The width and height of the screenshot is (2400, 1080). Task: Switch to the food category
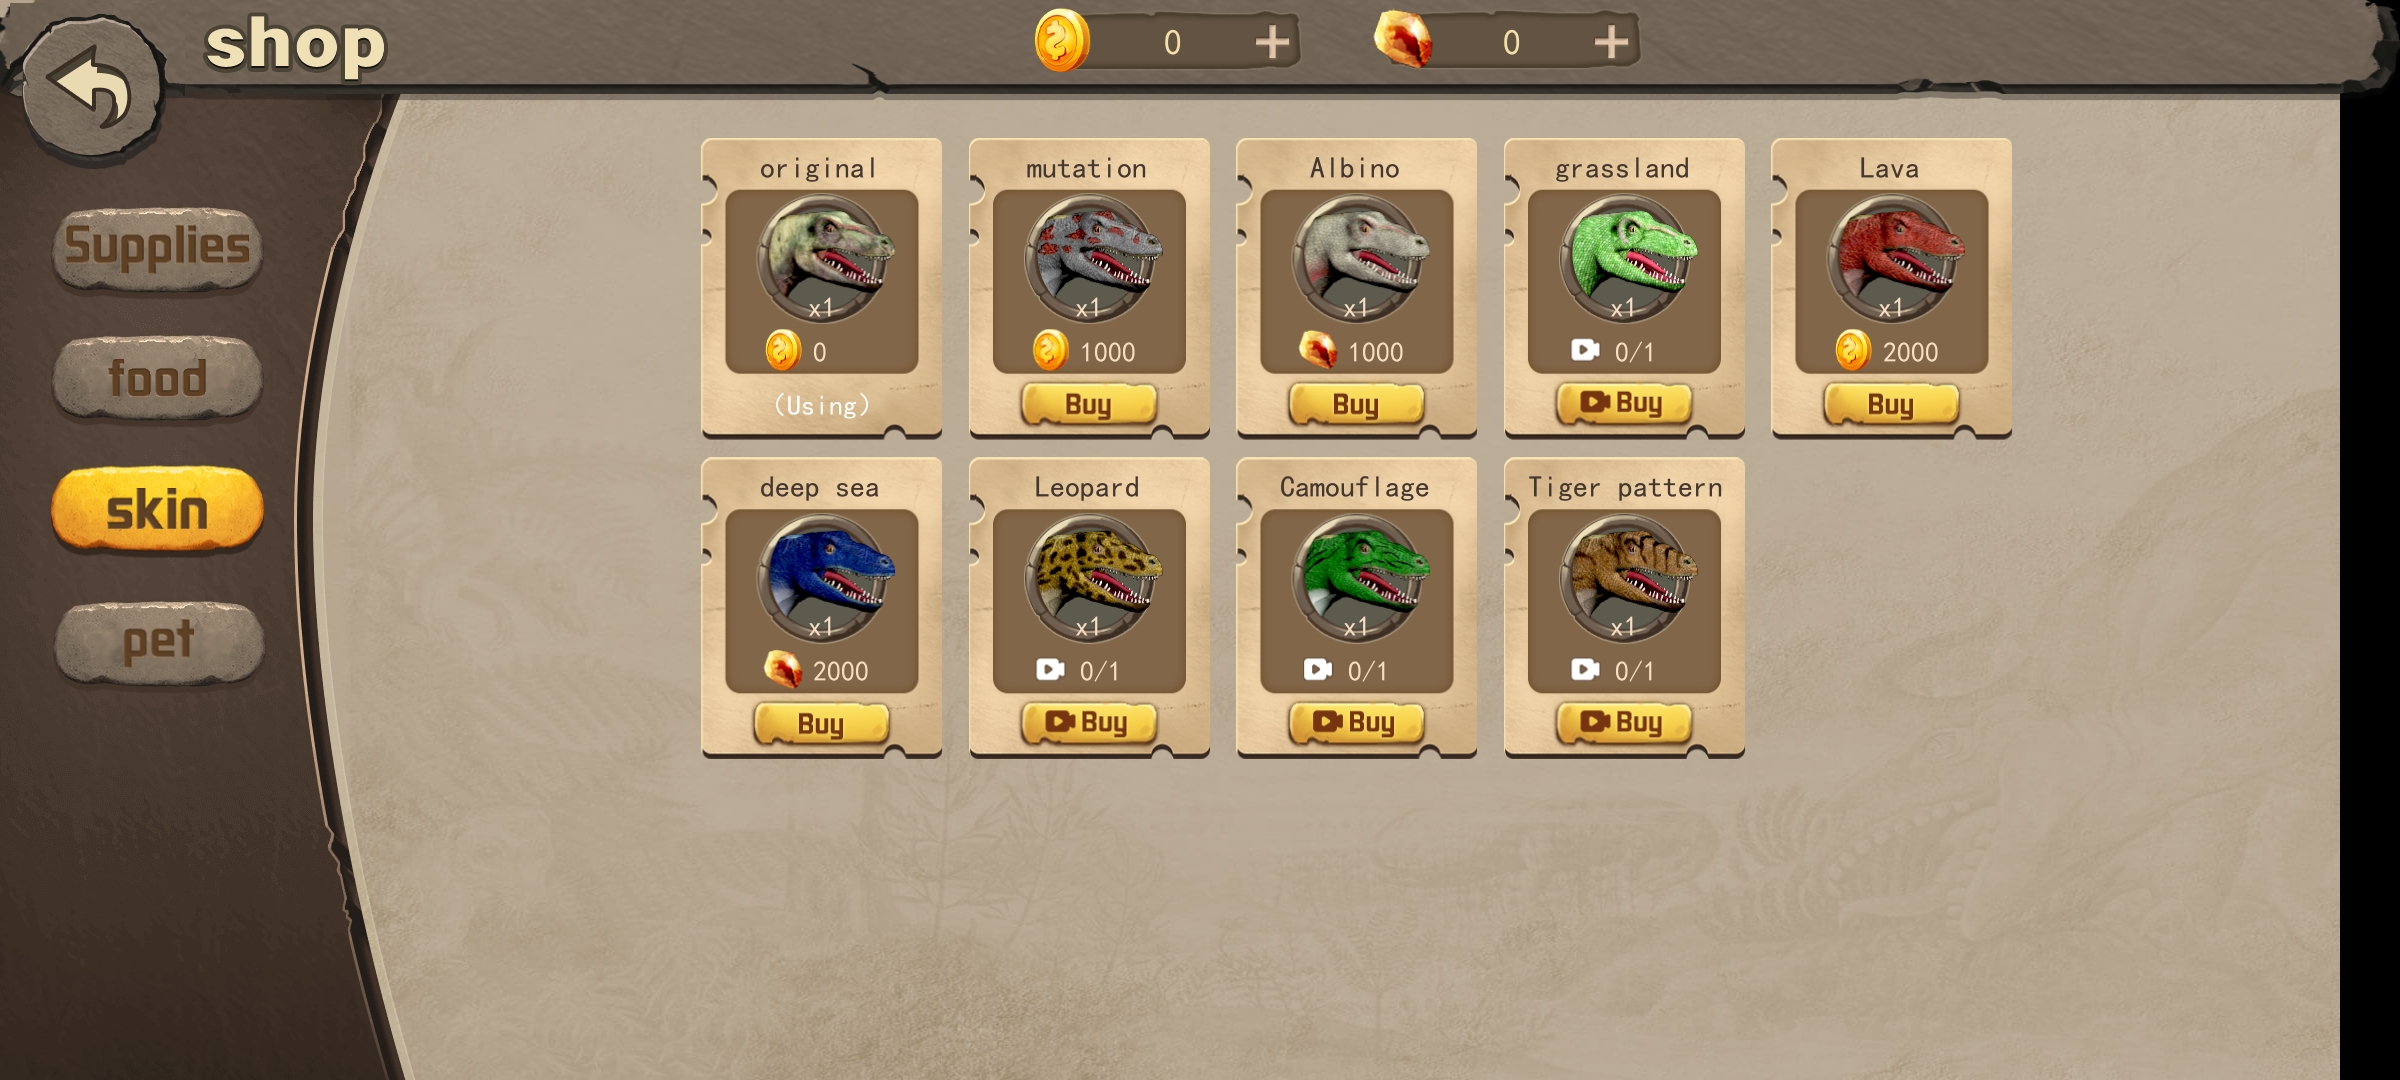[x=157, y=378]
